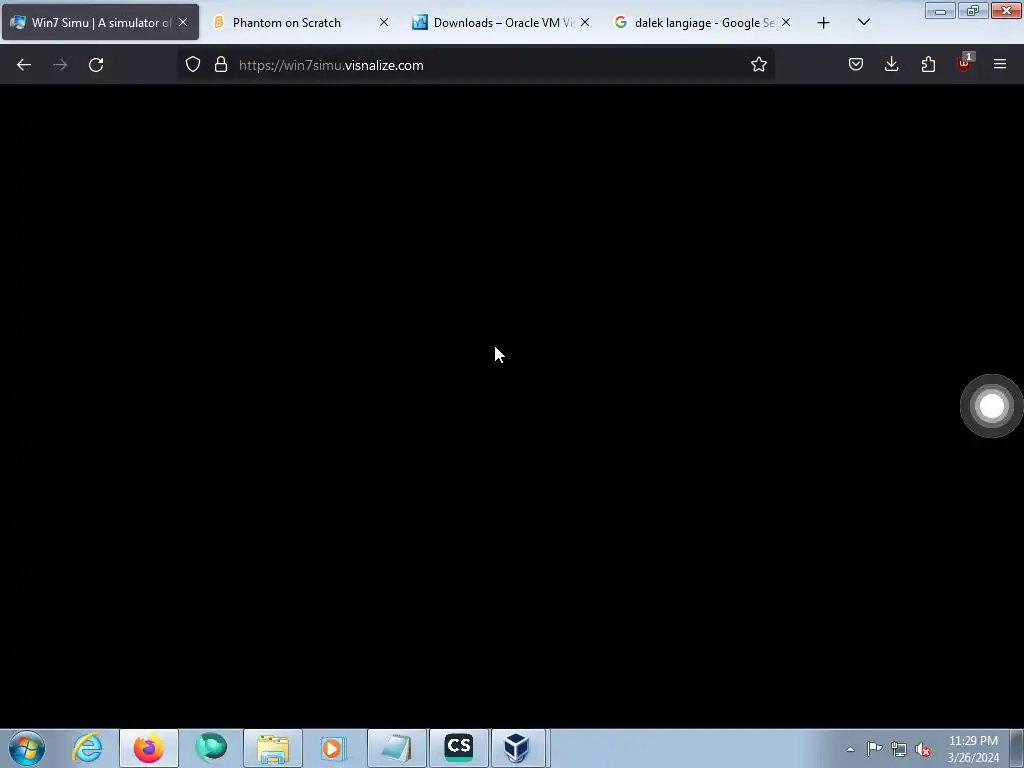Close the dalek langiage Google tab
This screenshot has width=1024, height=768.
[786, 23]
